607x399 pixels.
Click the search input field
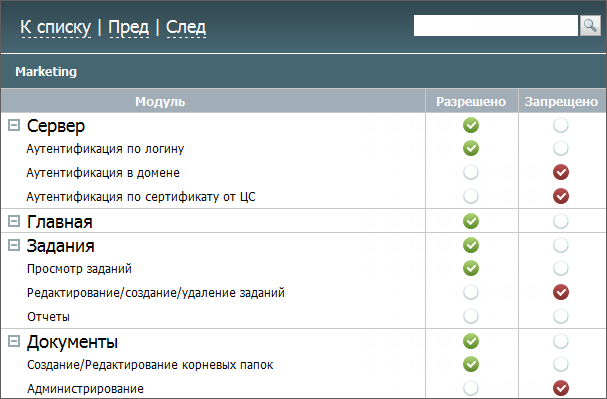tap(496, 26)
